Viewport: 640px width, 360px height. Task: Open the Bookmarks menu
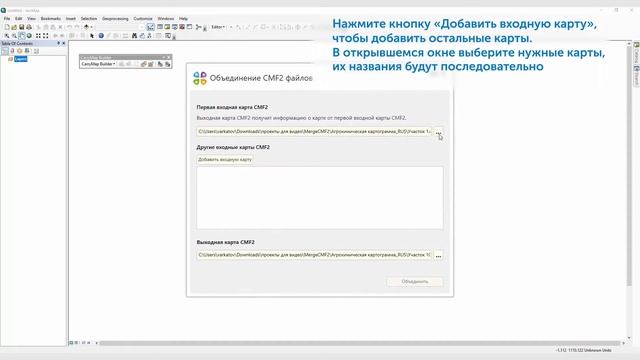point(51,19)
